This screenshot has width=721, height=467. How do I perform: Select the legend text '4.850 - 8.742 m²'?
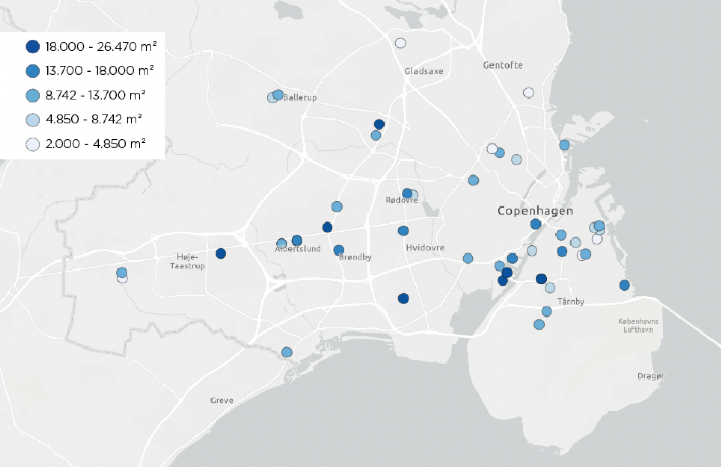point(93,120)
